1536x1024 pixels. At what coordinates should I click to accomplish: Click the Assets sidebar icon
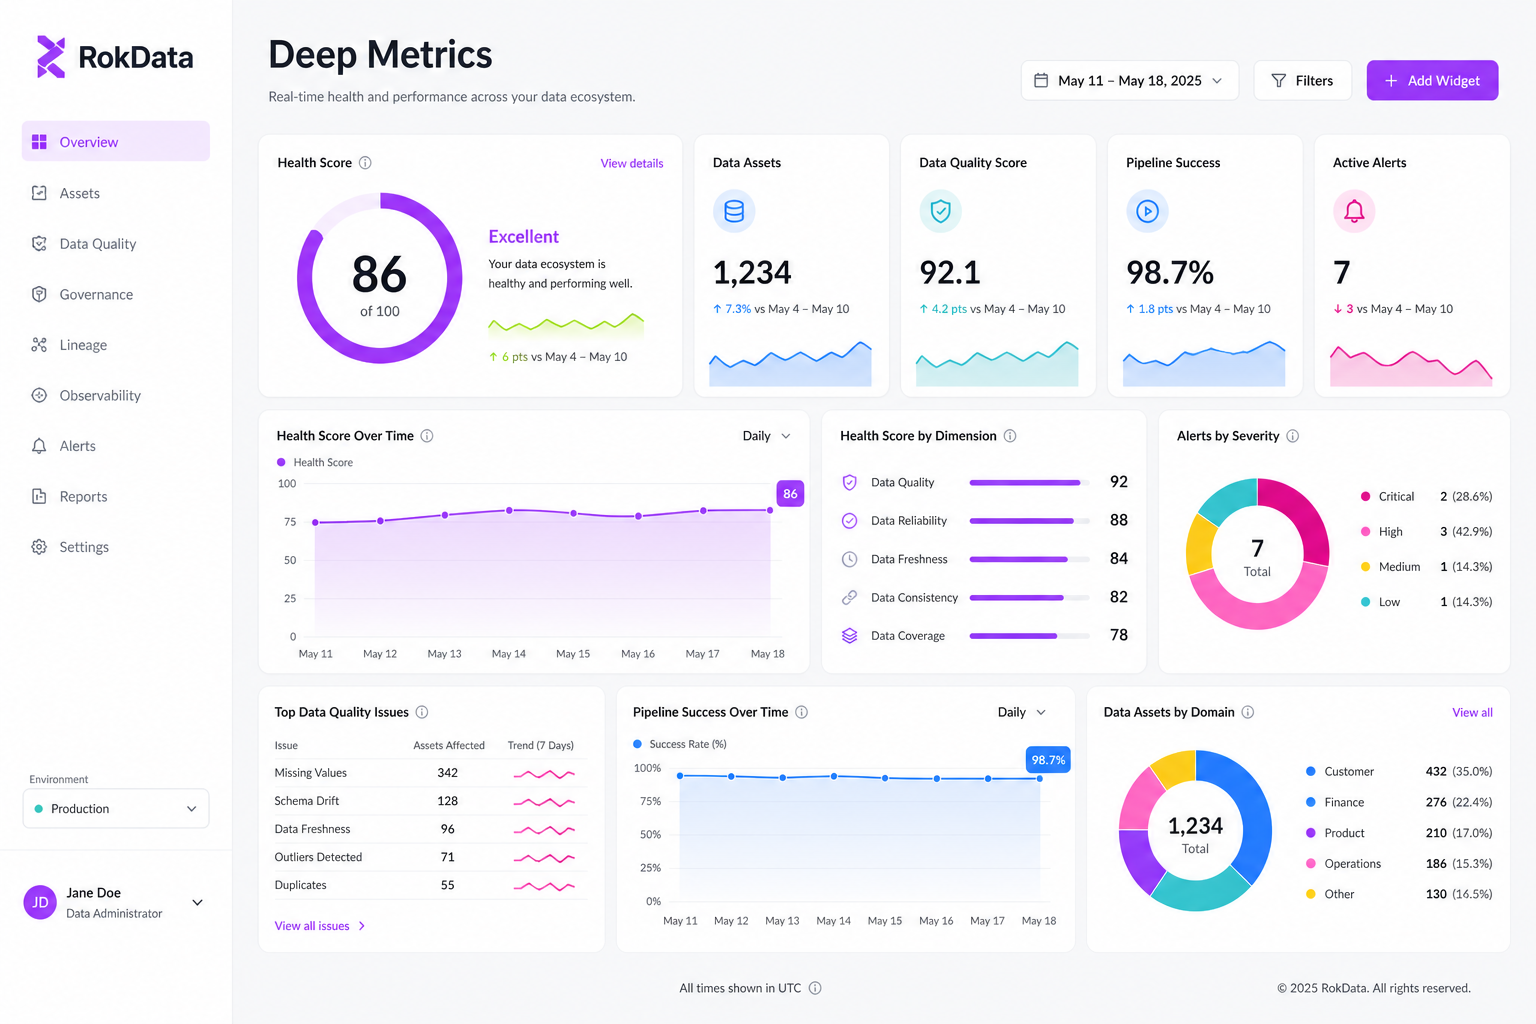point(39,193)
